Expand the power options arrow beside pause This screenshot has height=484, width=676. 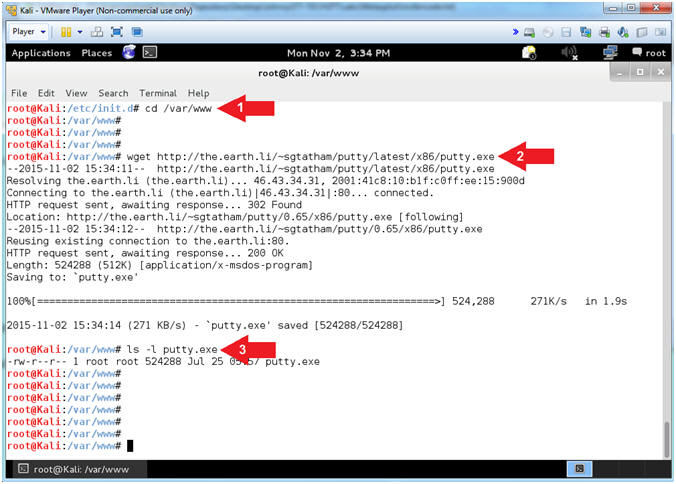coord(80,32)
